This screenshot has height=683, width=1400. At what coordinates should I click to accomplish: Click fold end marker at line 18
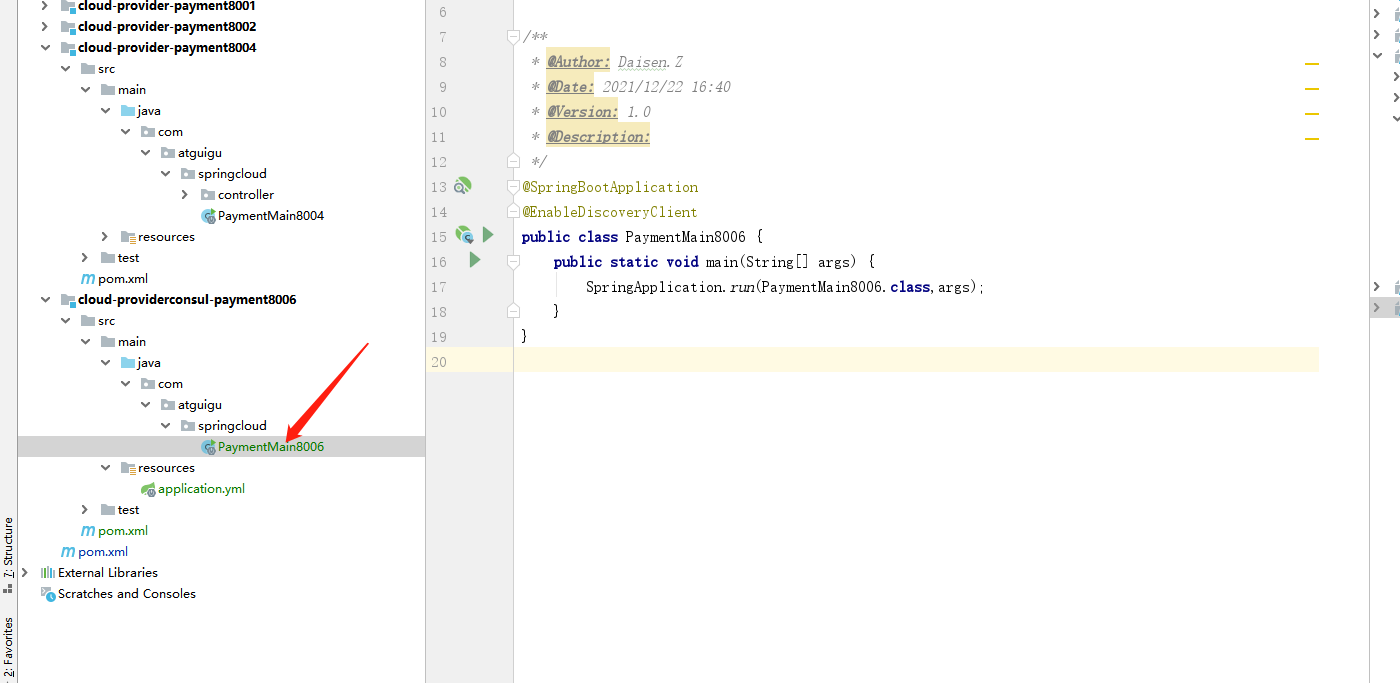point(513,311)
